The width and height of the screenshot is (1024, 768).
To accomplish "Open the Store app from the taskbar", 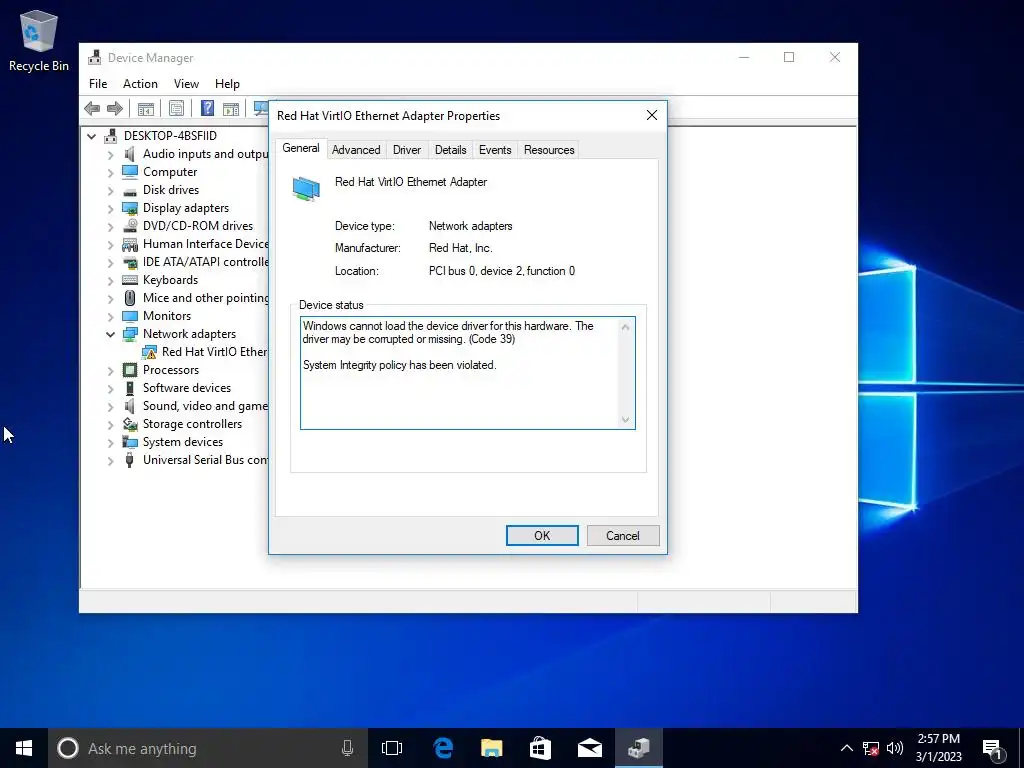I will [540, 748].
